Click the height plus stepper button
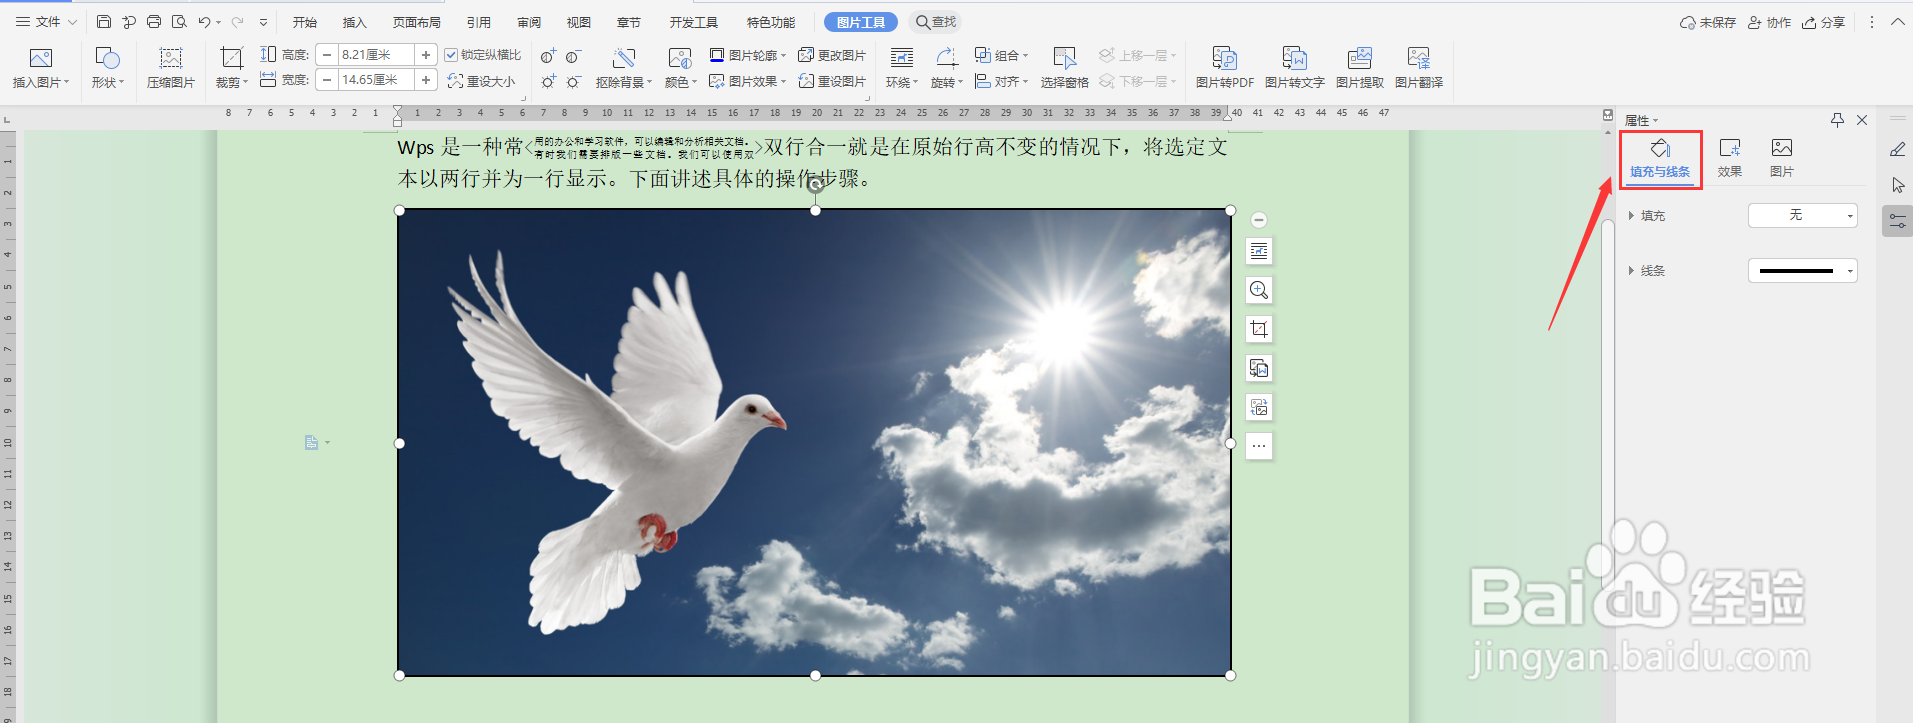Screen dimensions: 1913x723 click(x=426, y=55)
